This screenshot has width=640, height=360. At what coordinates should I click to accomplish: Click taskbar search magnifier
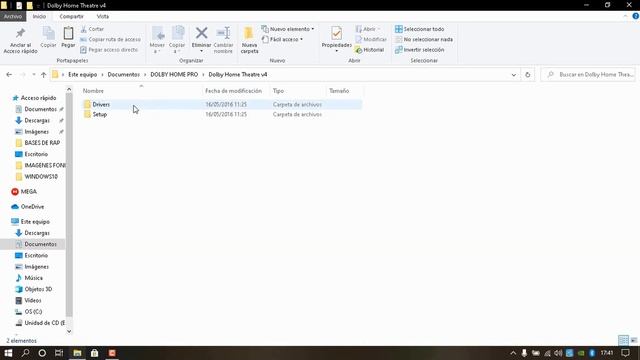[25, 353]
